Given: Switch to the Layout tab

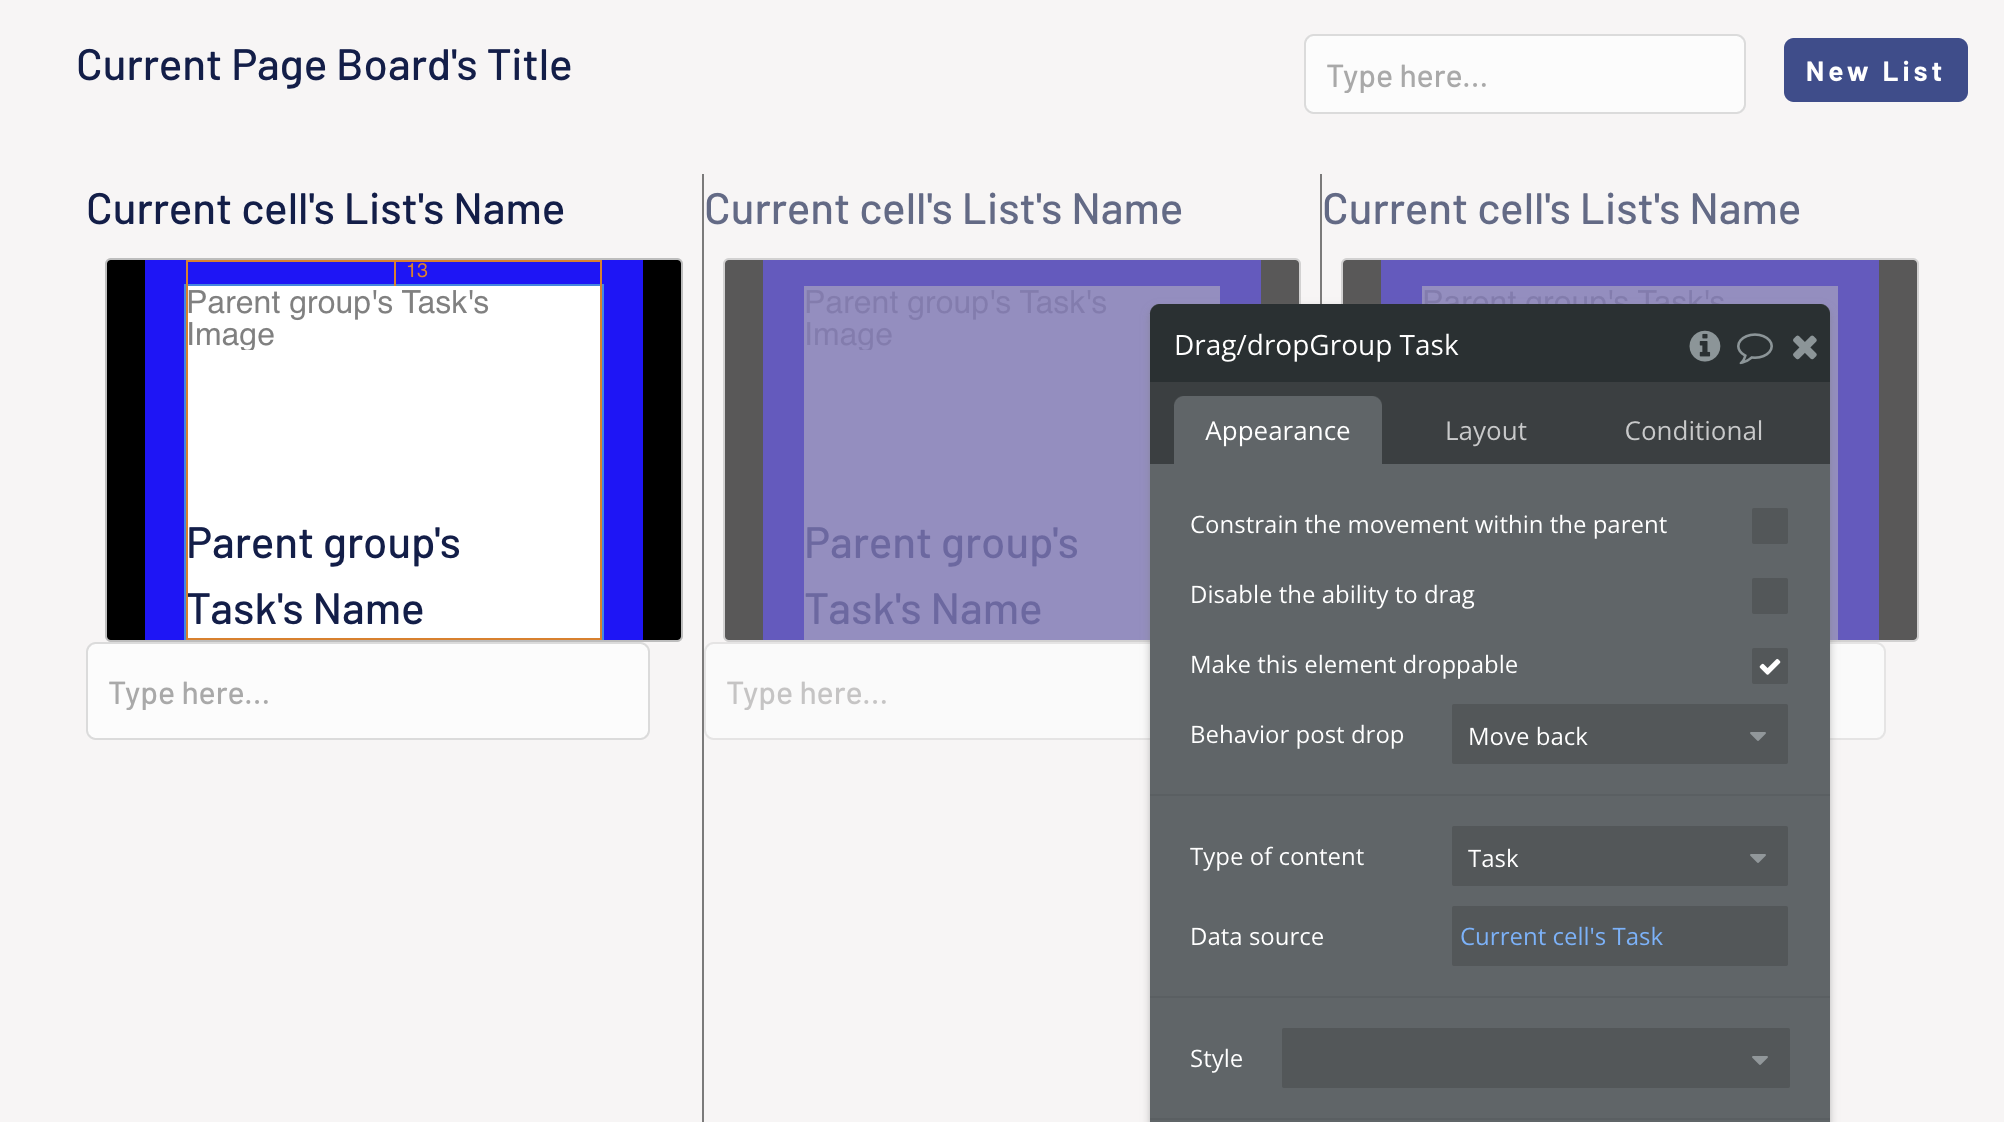Looking at the screenshot, I should (1485, 431).
